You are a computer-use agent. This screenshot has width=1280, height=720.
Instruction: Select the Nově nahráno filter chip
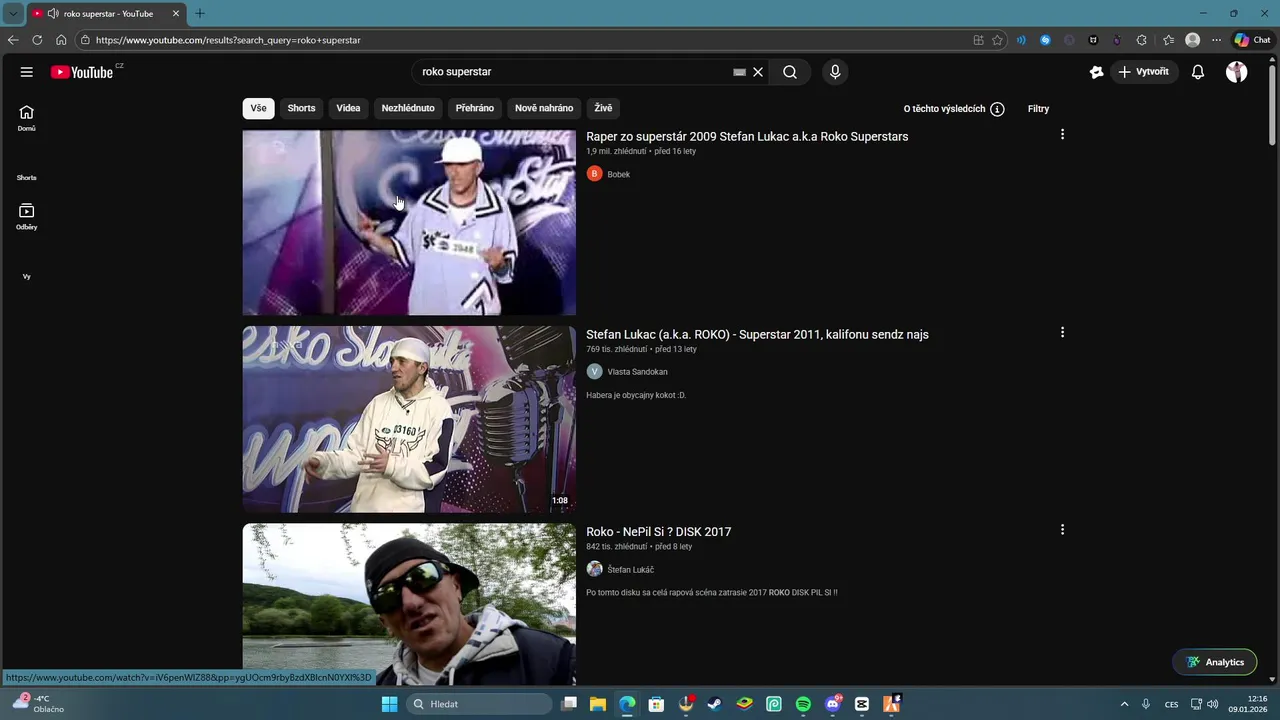coord(544,108)
